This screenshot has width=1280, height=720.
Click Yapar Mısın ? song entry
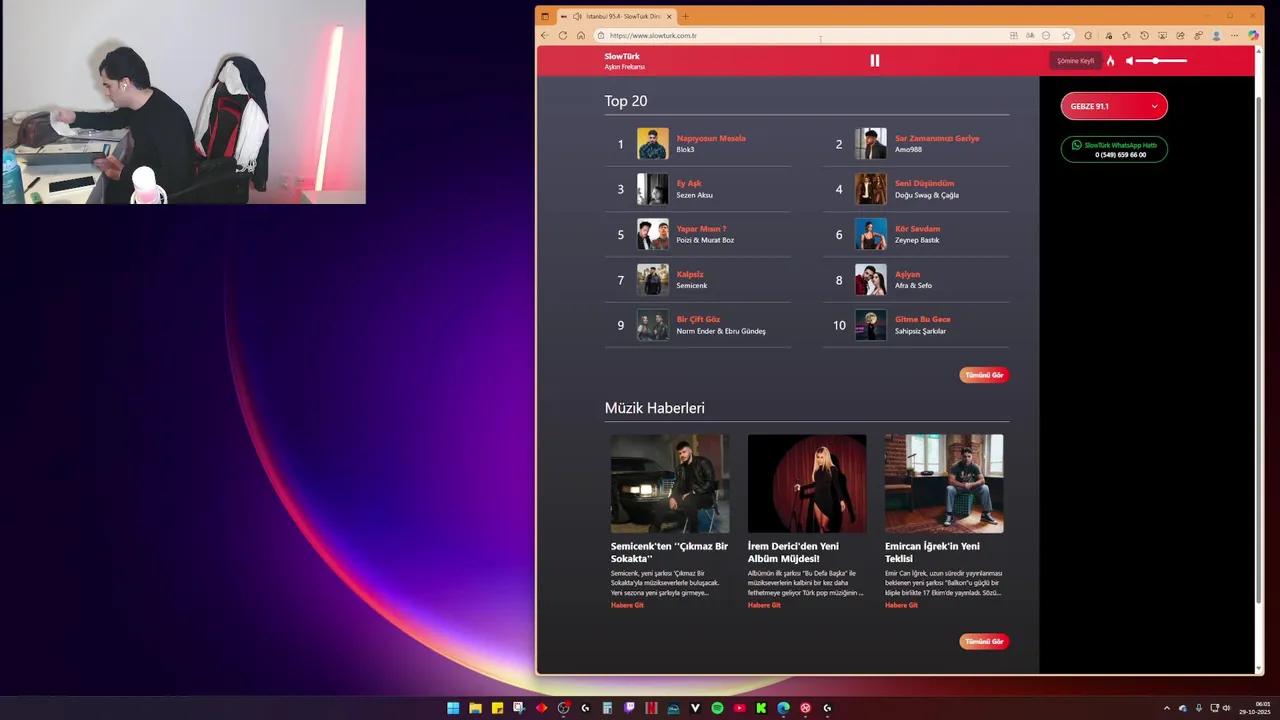[x=701, y=229]
